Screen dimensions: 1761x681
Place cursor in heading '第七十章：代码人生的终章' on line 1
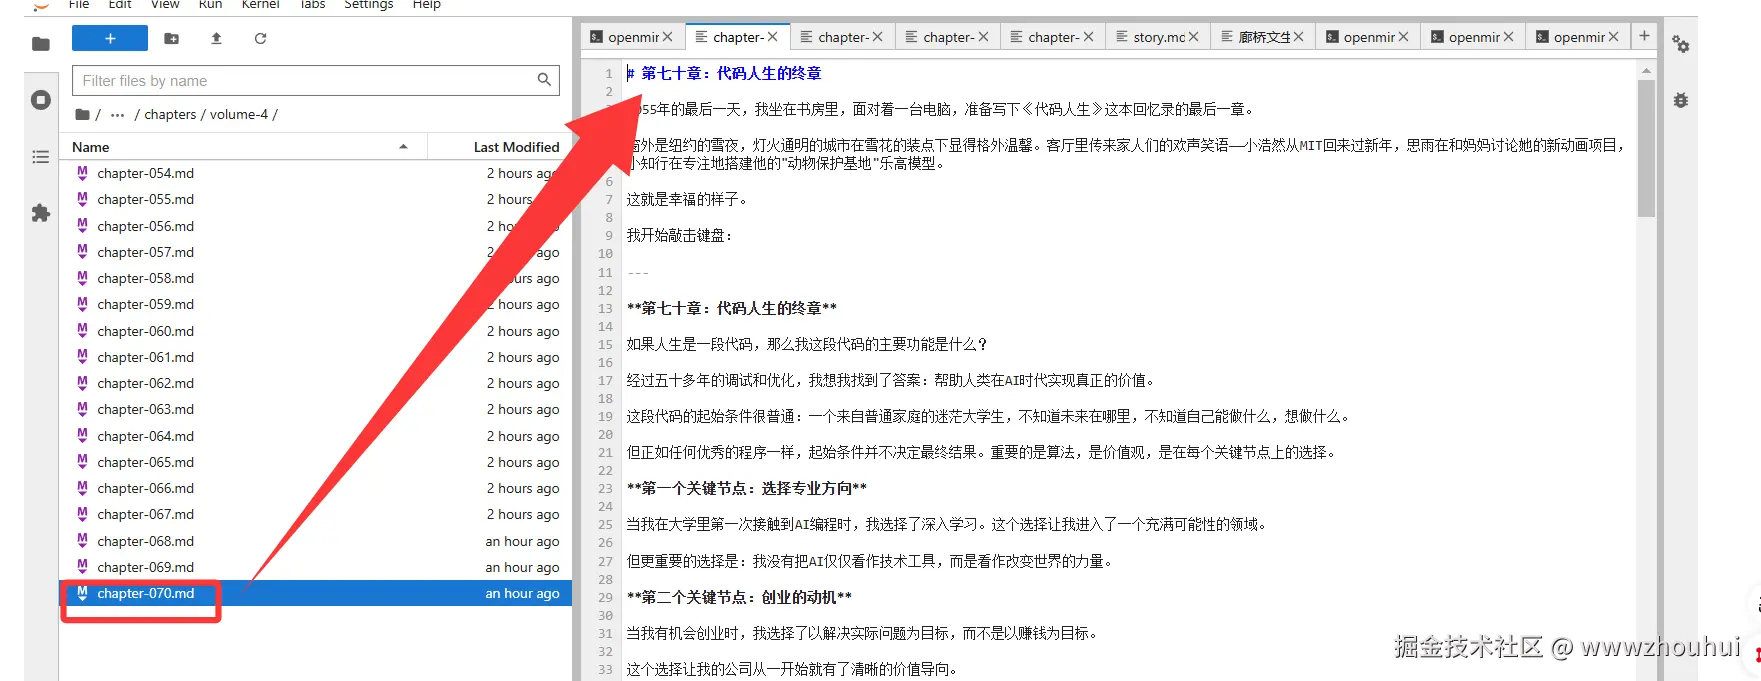731,73
